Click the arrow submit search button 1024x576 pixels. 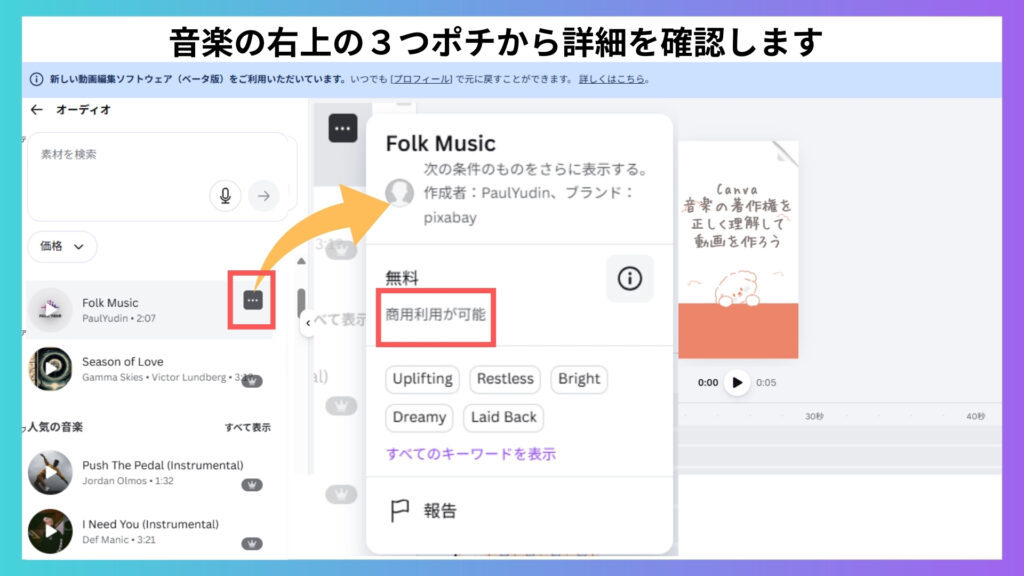[264, 196]
